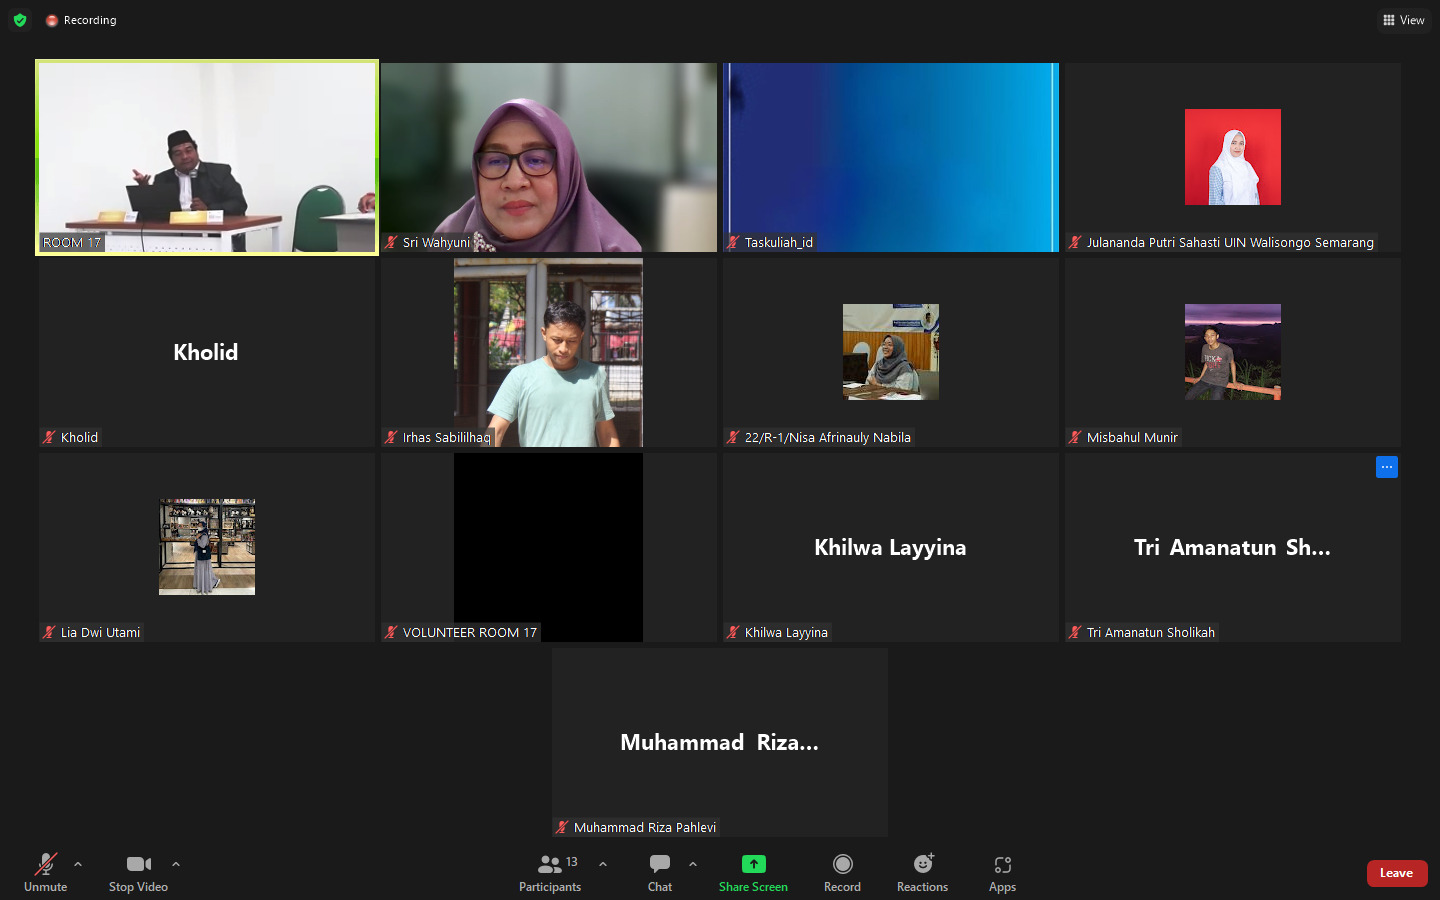Unmute the microphone
Screen dimensions: 1440x900
[x=45, y=872]
